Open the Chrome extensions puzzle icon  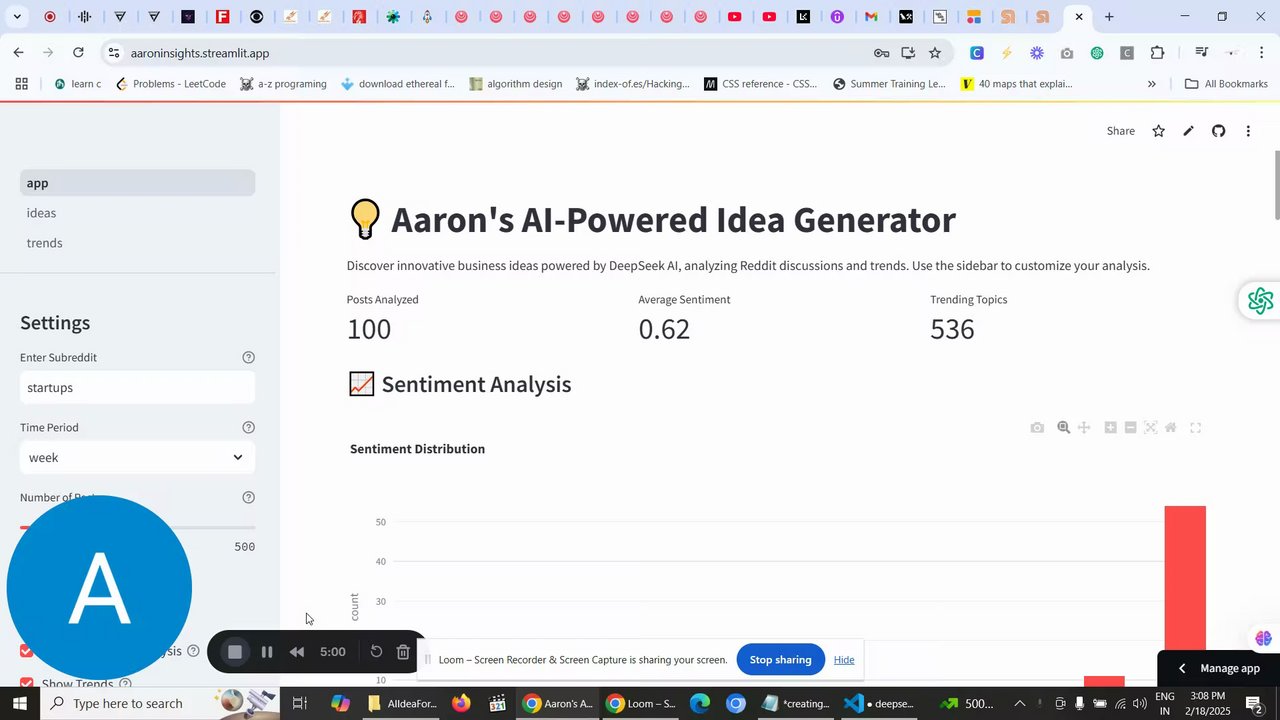coord(1157,53)
